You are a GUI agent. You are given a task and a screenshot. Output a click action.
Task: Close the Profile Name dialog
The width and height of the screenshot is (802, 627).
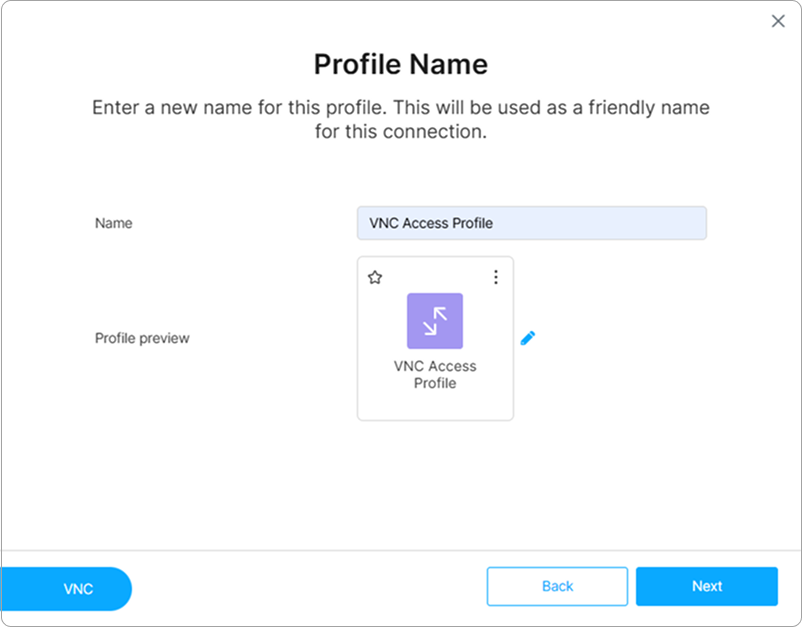point(778,21)
